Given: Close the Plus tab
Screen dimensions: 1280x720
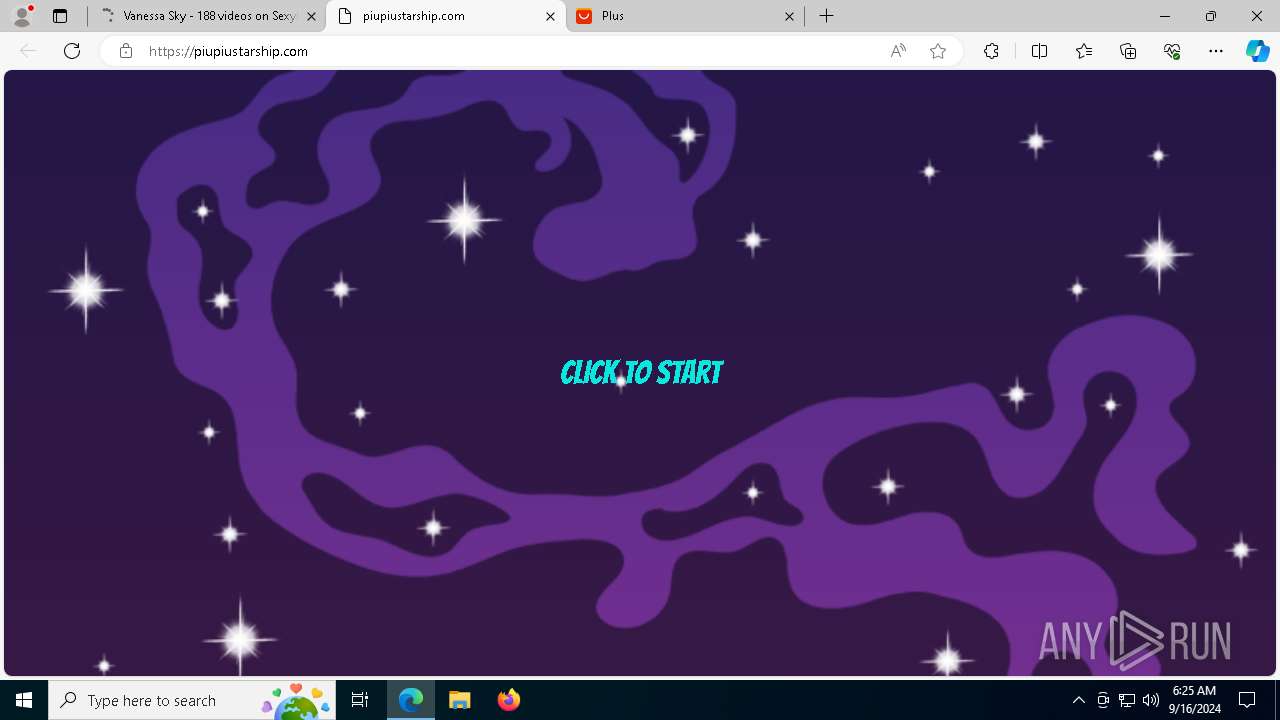Looking at the screenshot, I should [789, 16].
